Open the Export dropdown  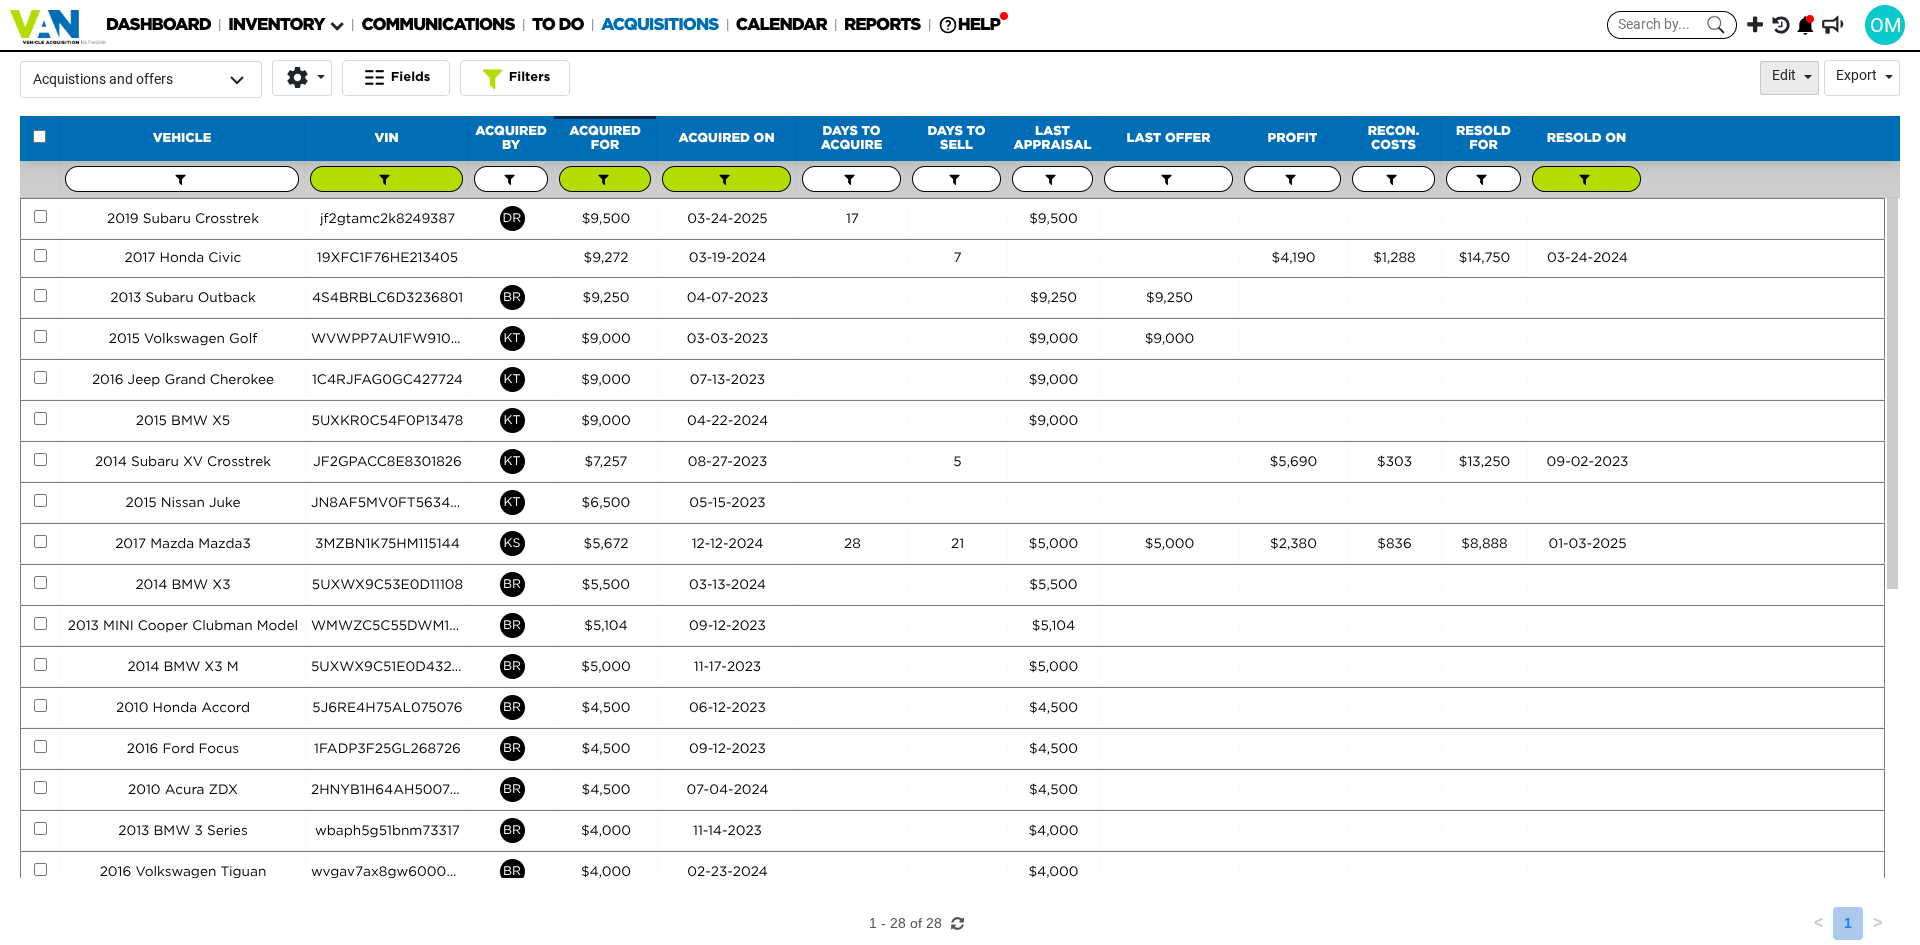1861,76
